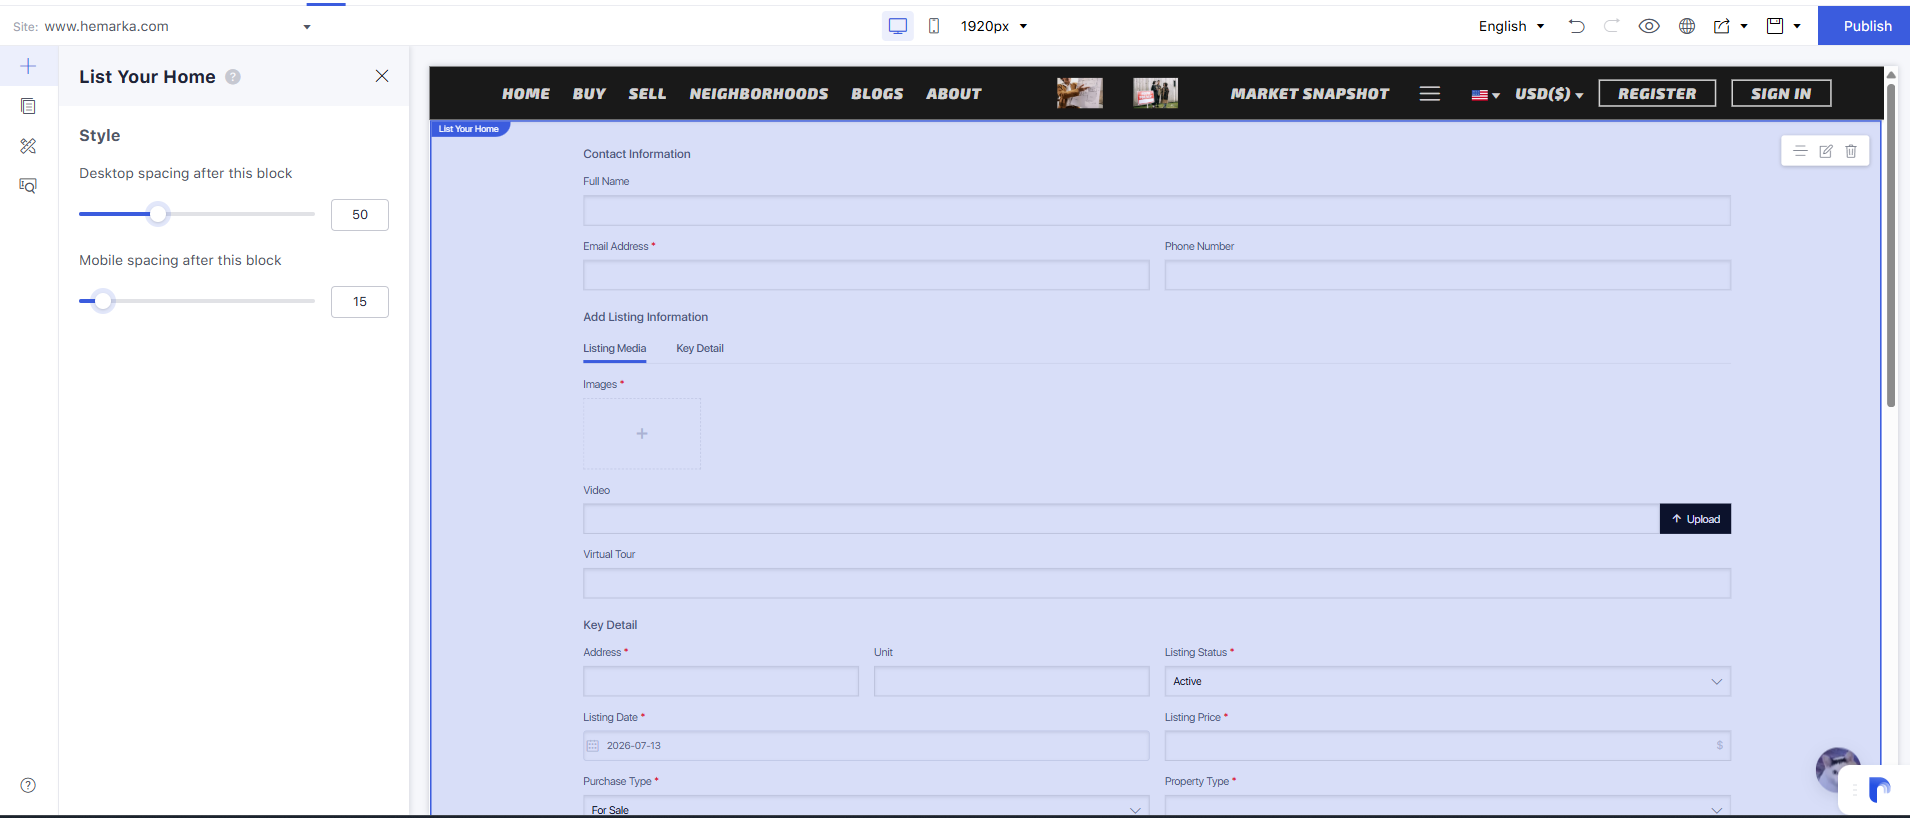Screen dimensions: 1910x818
Task: Click the mobile spacing value field
Action: click(x=360, y=302)
